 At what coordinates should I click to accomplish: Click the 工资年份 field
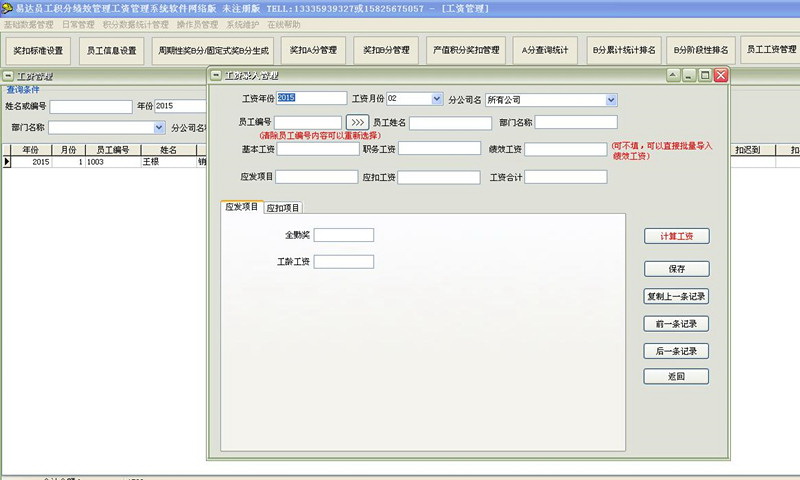(x=311, y=98)
